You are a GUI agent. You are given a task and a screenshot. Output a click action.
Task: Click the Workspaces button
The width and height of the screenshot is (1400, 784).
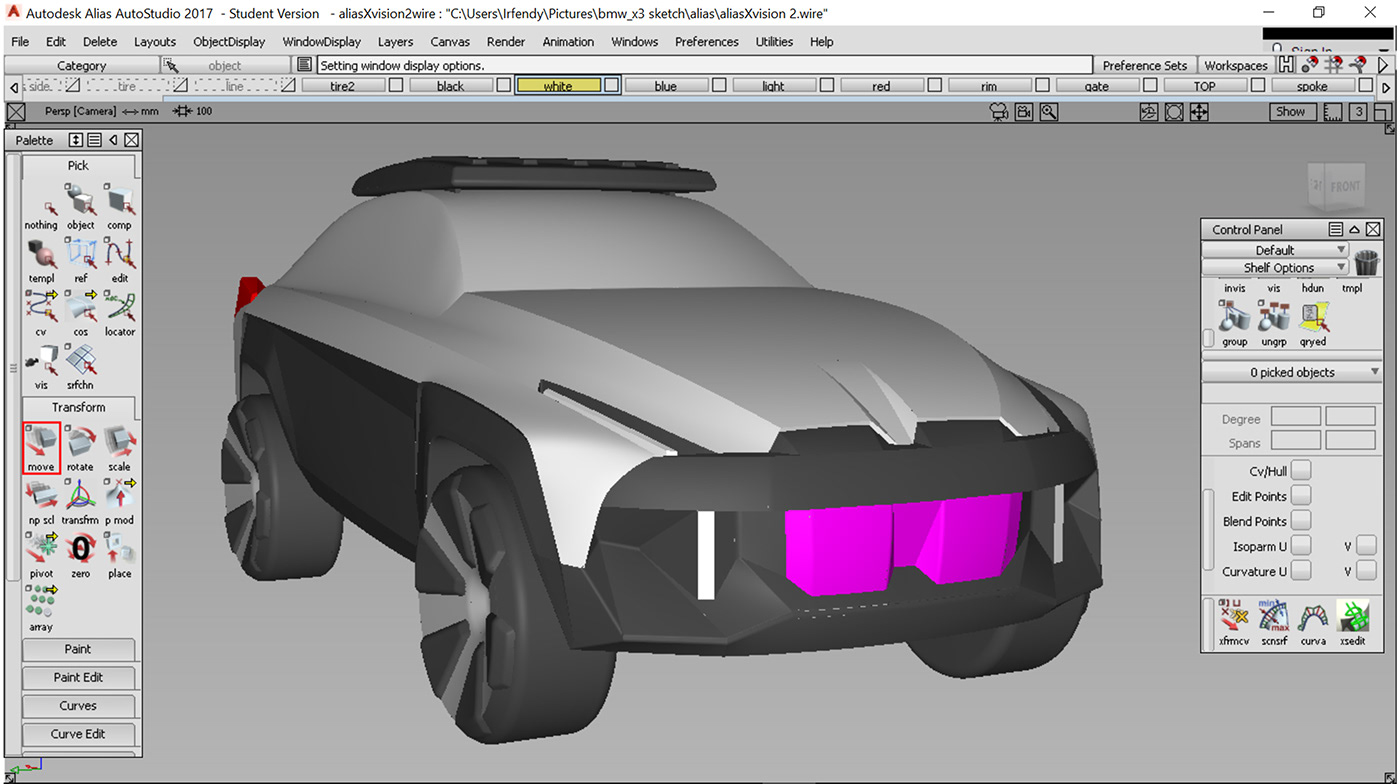tap(1235, 66)
